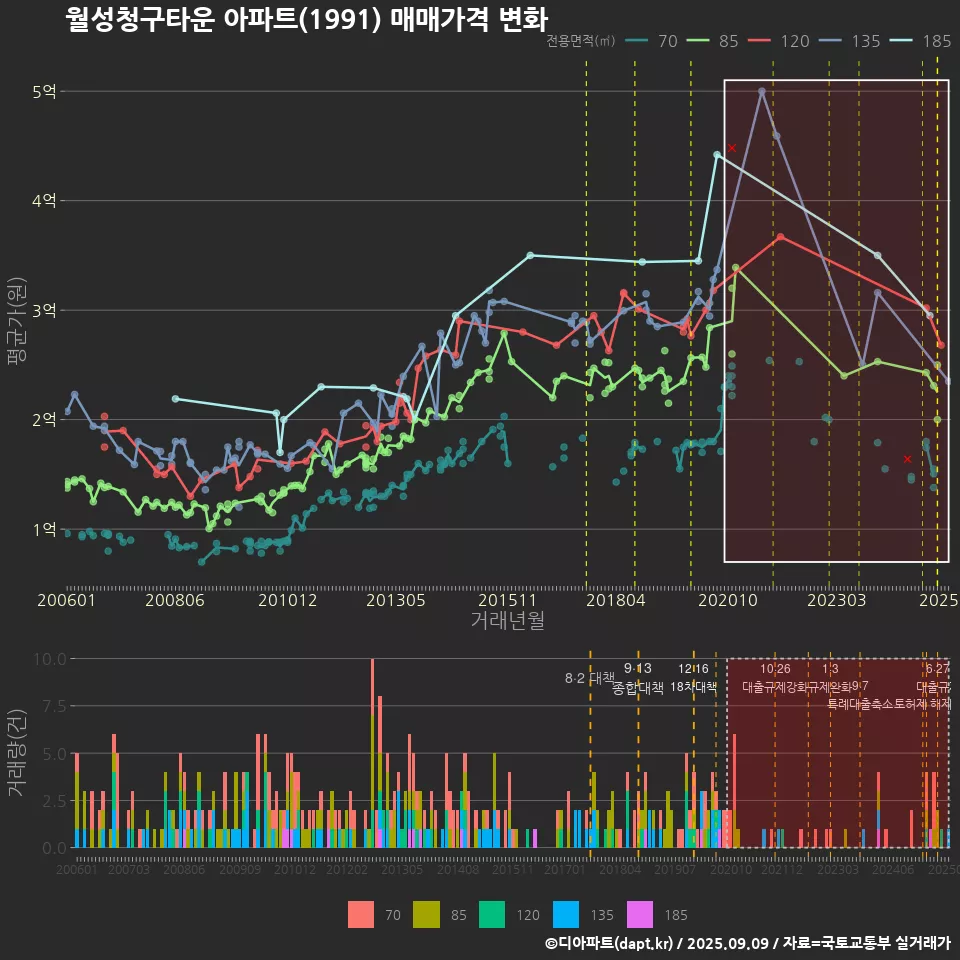Click the 8·2 대책 policy label
The height and width of the screenshot is (960, 960).
coord(589,678)
